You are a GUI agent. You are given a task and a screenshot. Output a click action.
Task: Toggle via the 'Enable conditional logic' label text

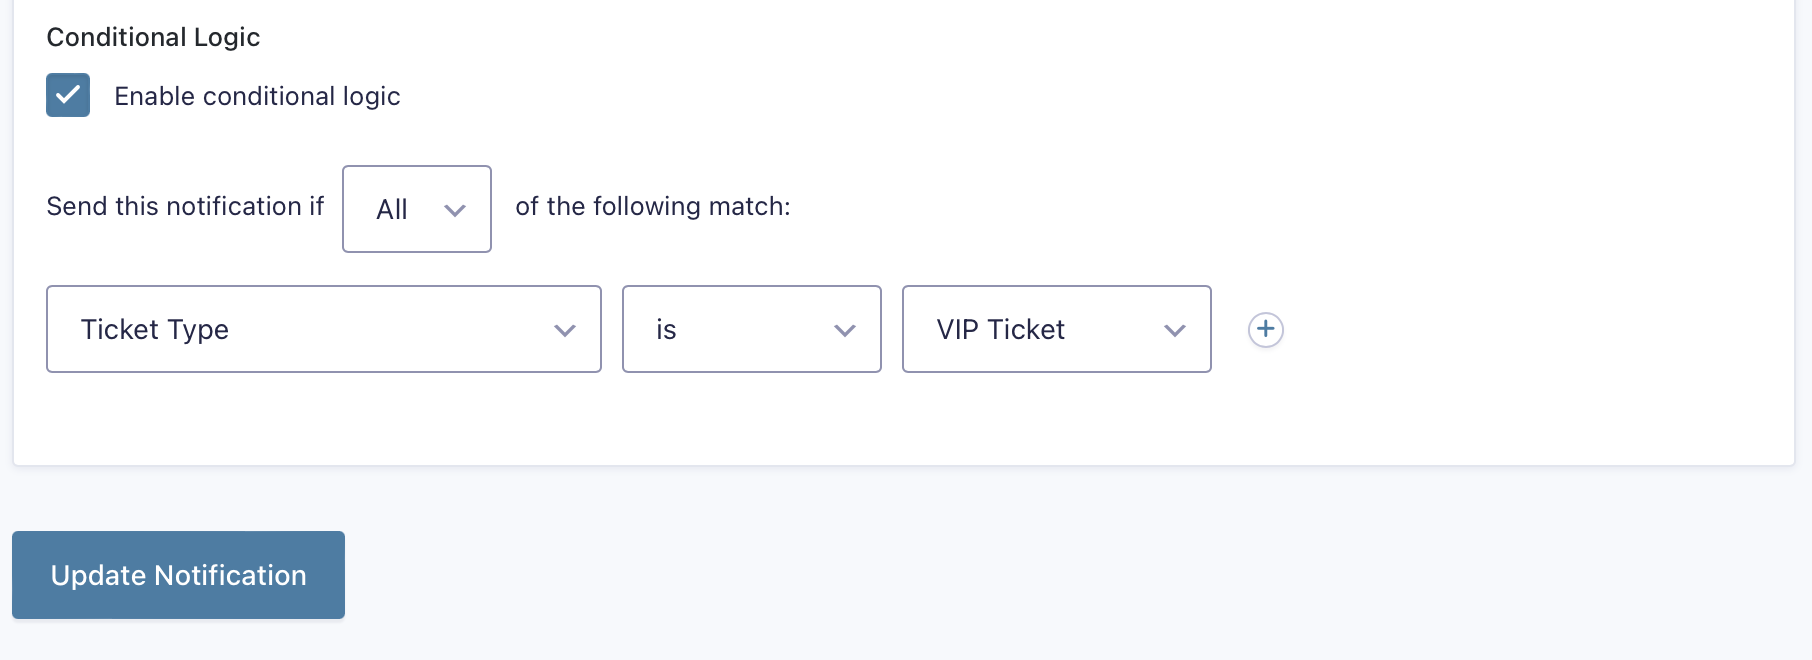[257, 96]
